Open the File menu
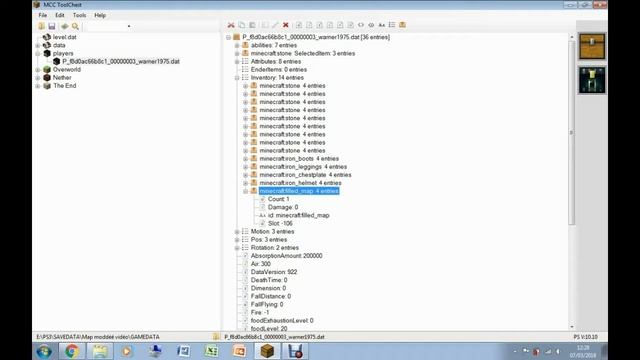This screenshot has height=360, width=640. (42, 15)
